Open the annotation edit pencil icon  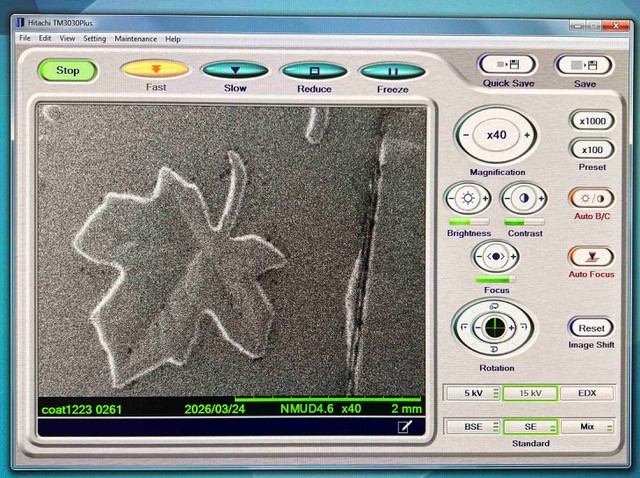click(405, 427)
